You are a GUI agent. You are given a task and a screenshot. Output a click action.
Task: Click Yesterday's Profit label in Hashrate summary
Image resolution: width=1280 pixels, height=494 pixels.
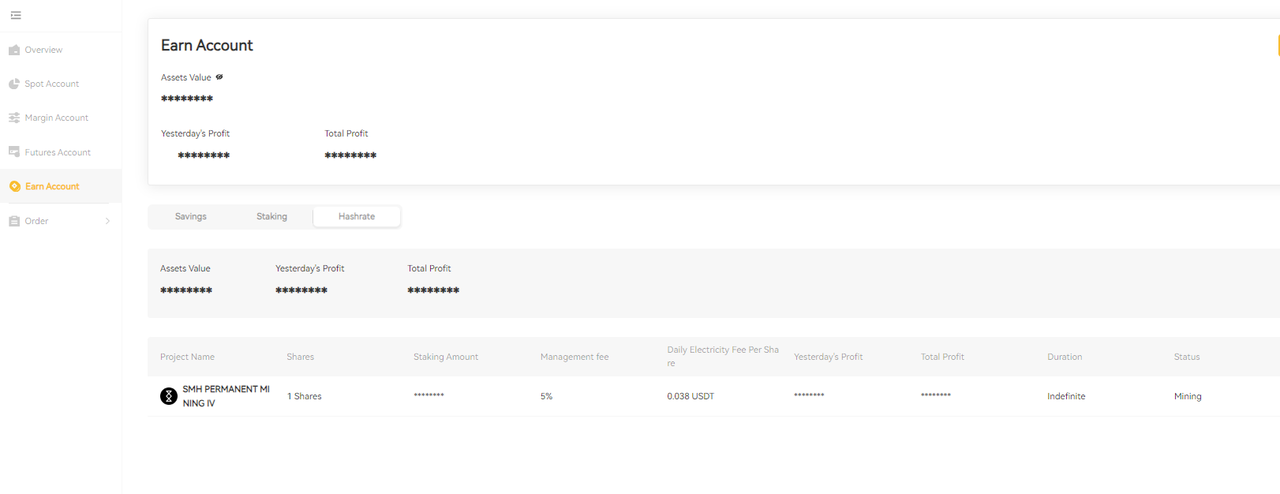point(310,269)
